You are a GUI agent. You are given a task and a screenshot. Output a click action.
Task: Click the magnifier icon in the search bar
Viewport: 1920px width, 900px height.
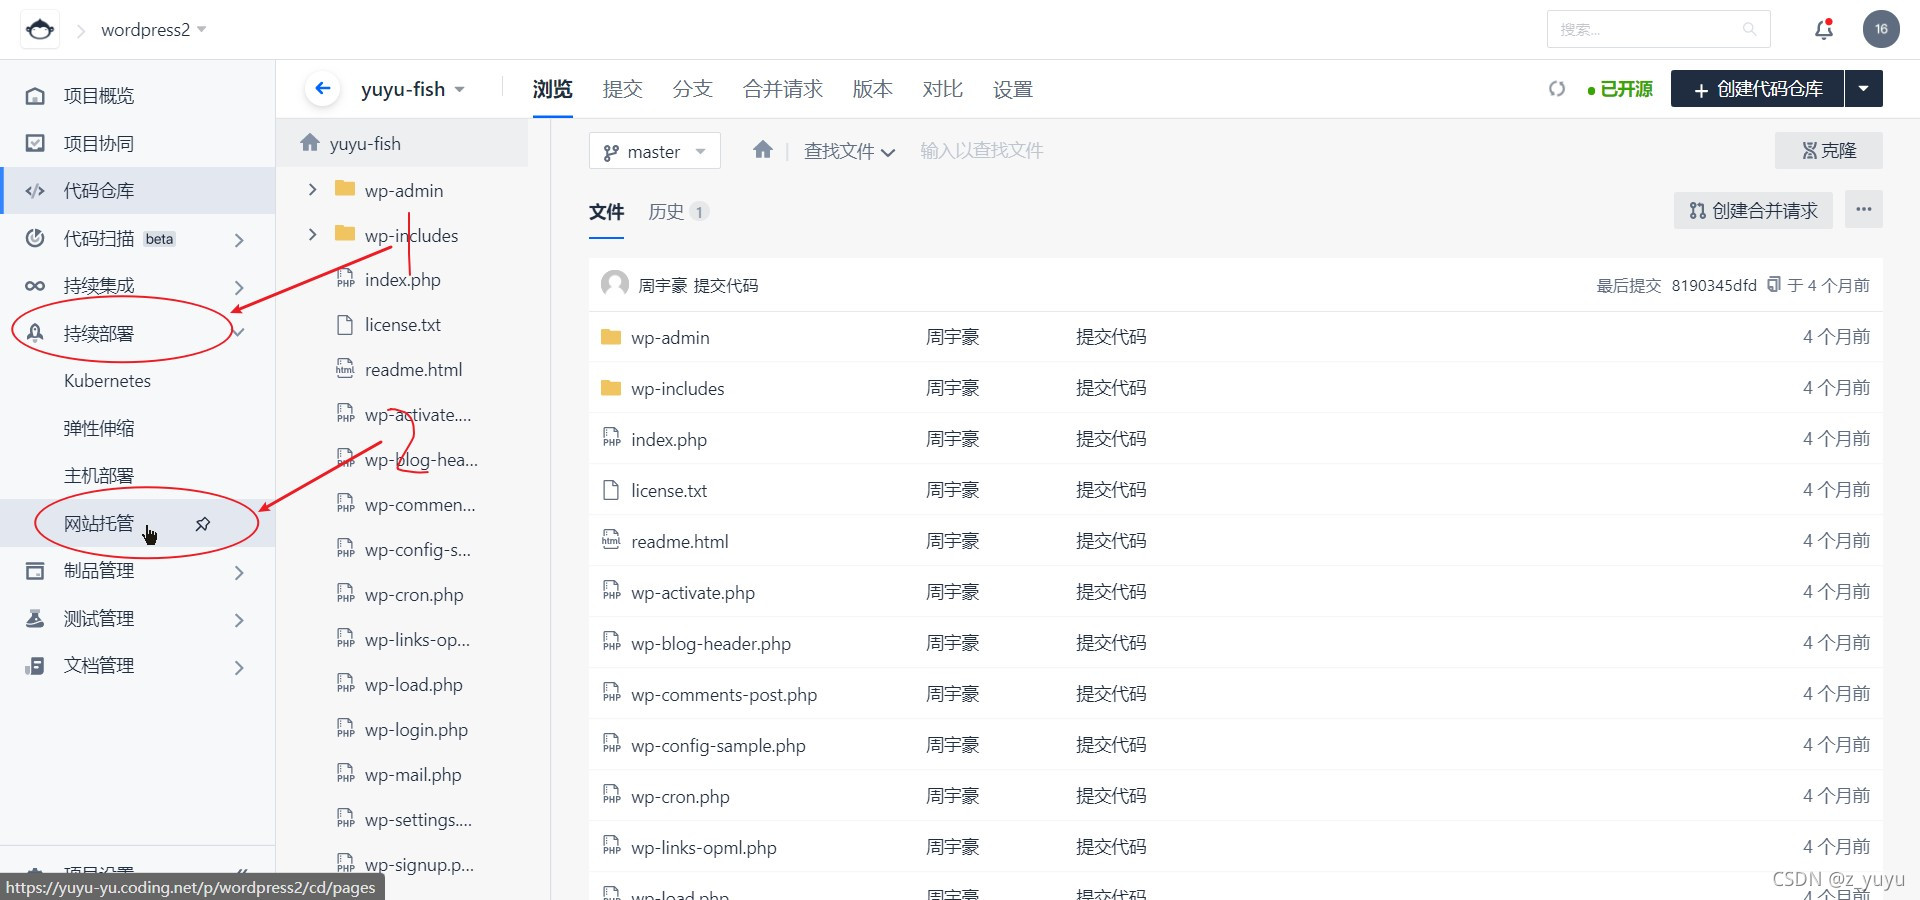[x=1750, y=29]
